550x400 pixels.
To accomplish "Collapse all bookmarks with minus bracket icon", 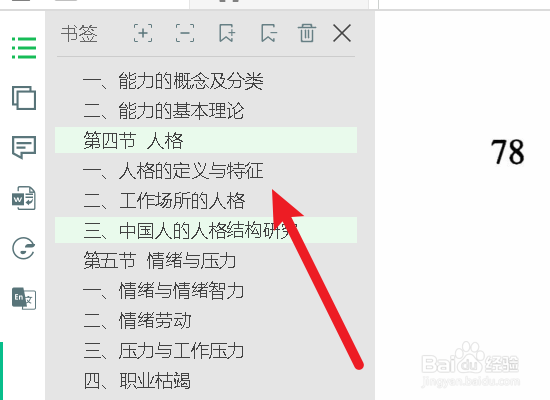I will 185,33.
